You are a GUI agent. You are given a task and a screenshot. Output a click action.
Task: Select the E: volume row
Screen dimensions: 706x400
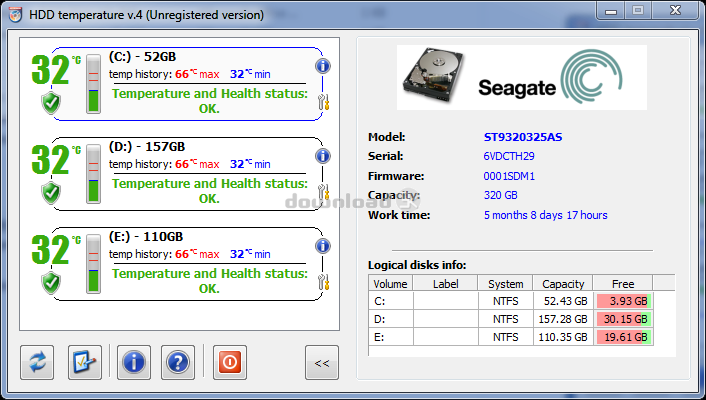tap(511, 337)
